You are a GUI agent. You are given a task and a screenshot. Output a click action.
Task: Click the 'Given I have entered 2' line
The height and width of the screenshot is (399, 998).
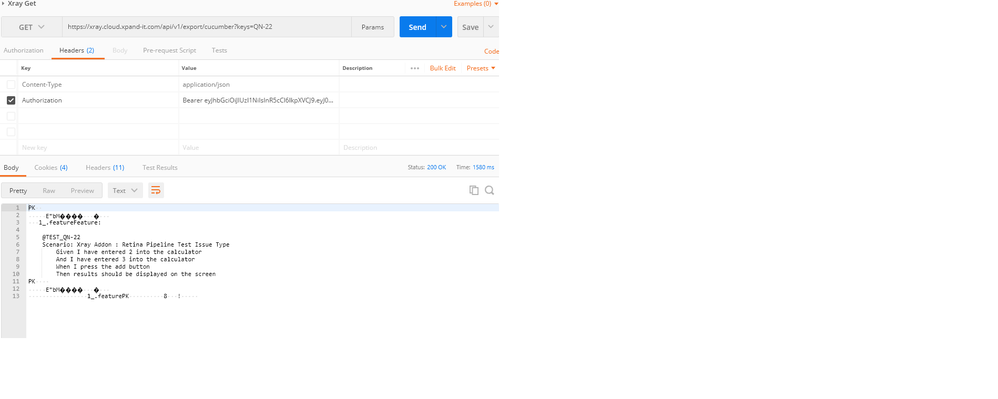coord(129,252)
